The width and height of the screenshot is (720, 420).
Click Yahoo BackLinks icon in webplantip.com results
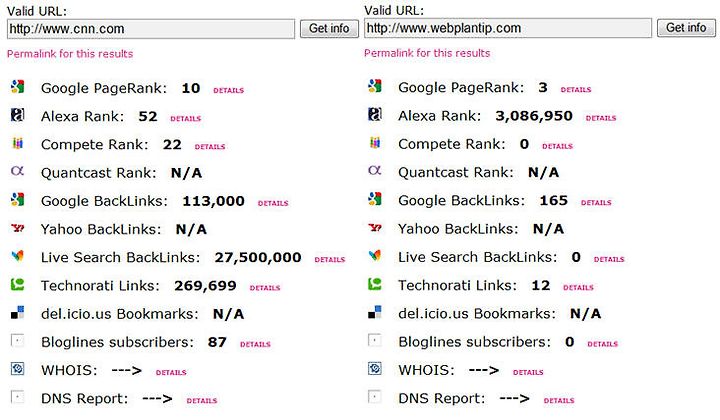375,227
